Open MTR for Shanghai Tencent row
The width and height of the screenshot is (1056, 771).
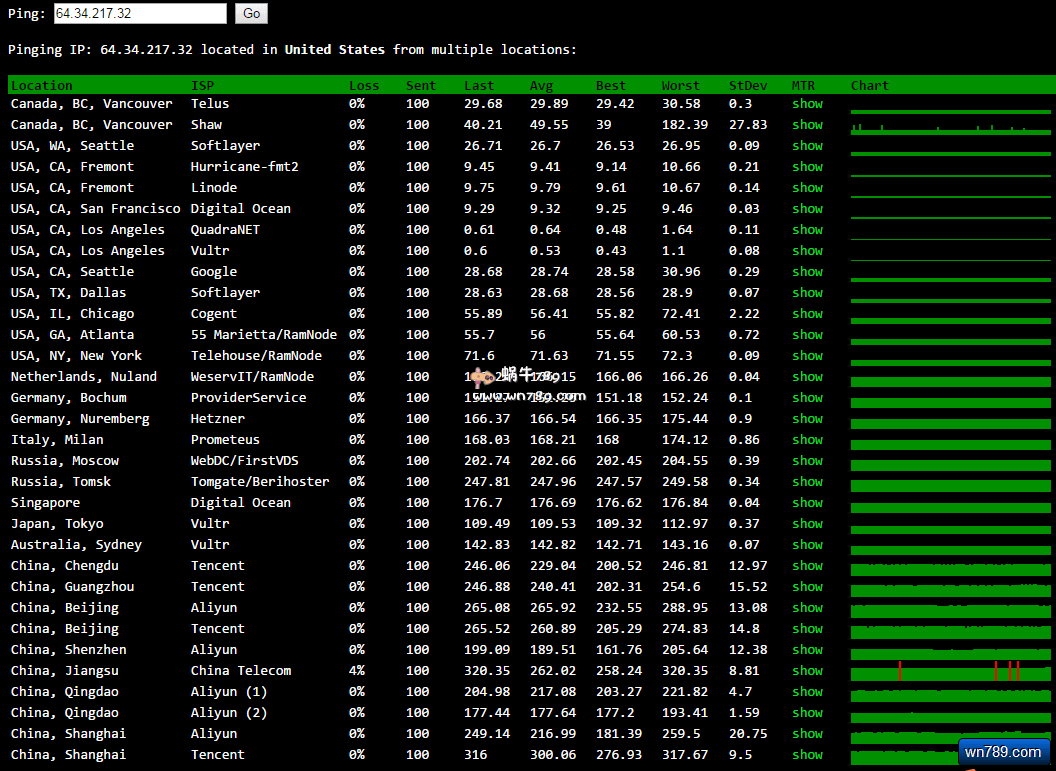807,755
